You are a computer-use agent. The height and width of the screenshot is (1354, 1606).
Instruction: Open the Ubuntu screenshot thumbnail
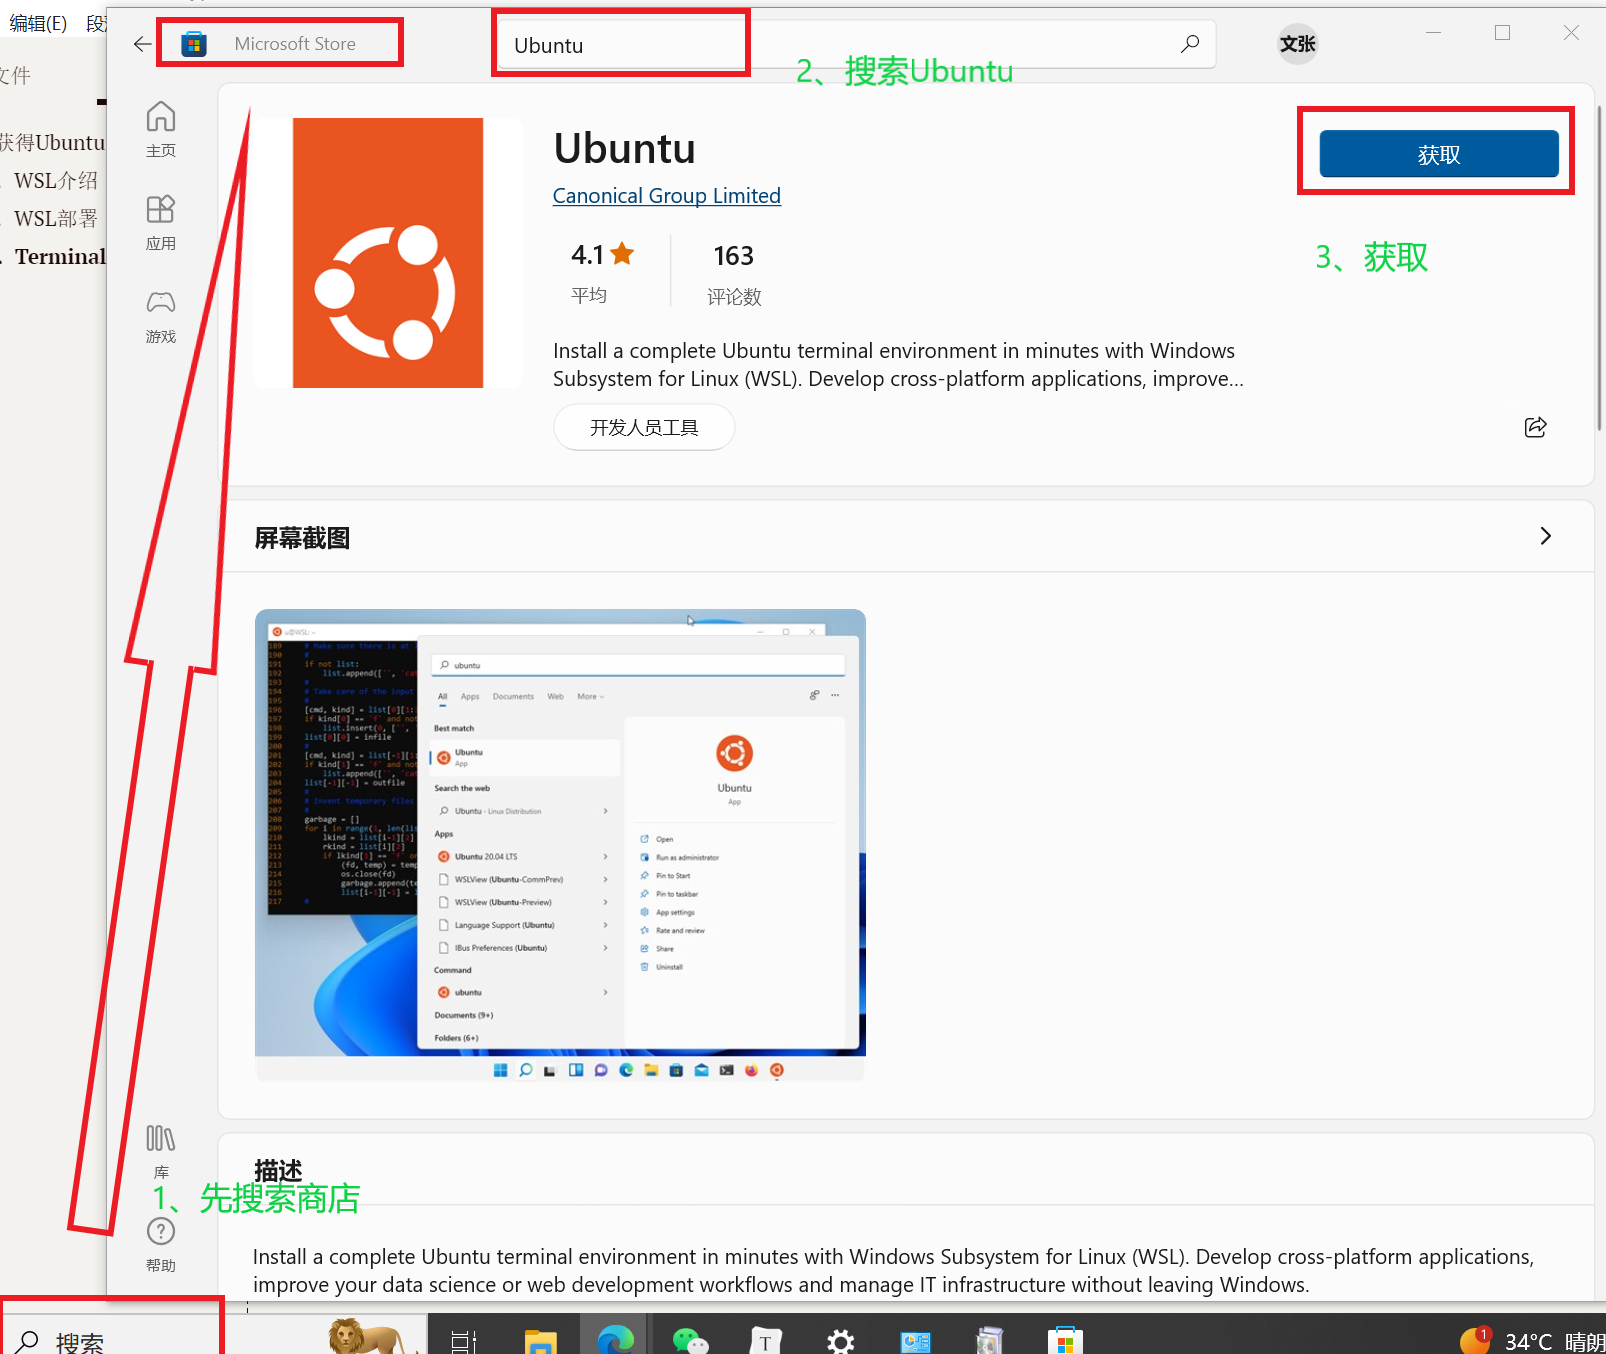click(x=560, y=845)
